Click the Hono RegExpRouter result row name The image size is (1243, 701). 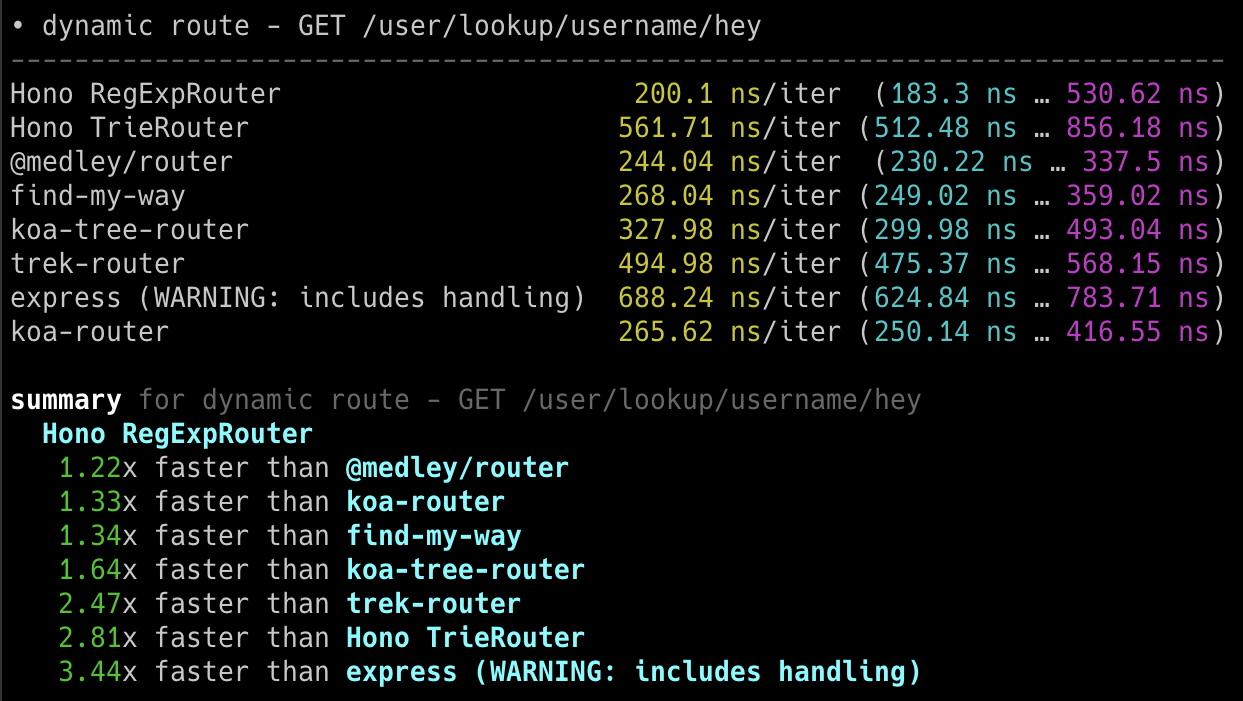click(x=145, y=94)
